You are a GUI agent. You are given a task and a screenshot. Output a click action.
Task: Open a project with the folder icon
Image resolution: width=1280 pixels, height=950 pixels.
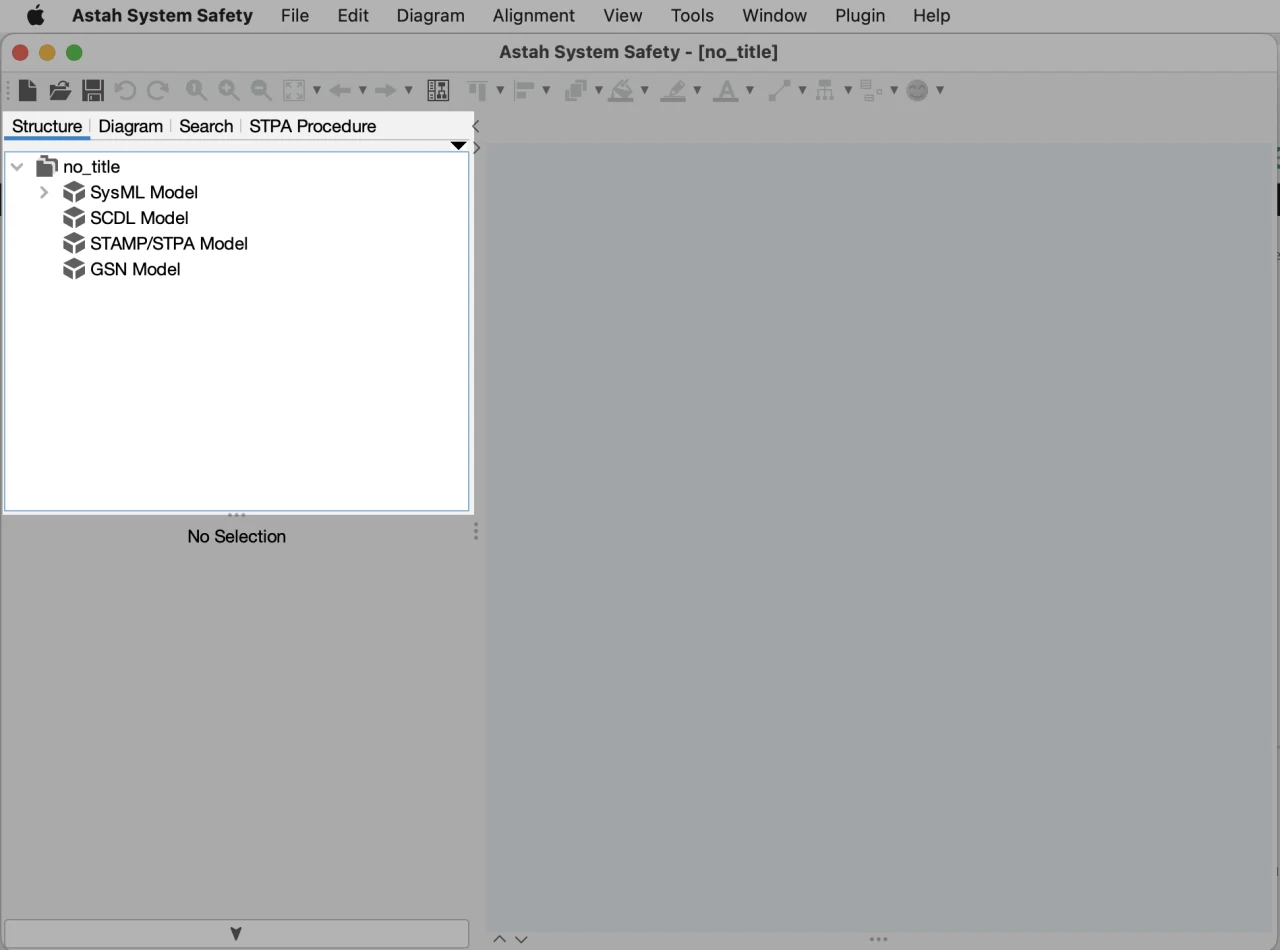[60, 91]
